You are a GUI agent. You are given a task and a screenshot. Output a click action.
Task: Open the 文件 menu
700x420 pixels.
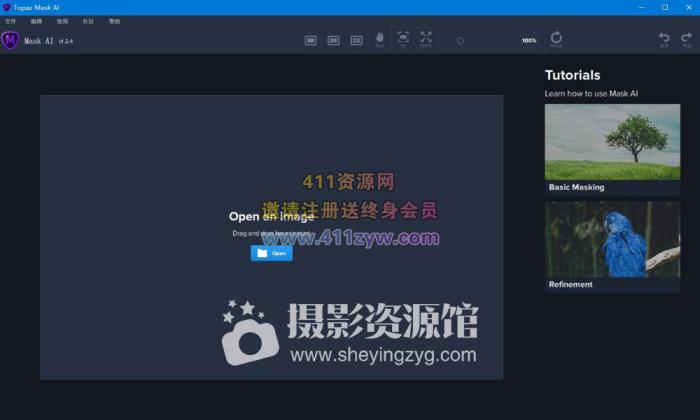[11, 20]
